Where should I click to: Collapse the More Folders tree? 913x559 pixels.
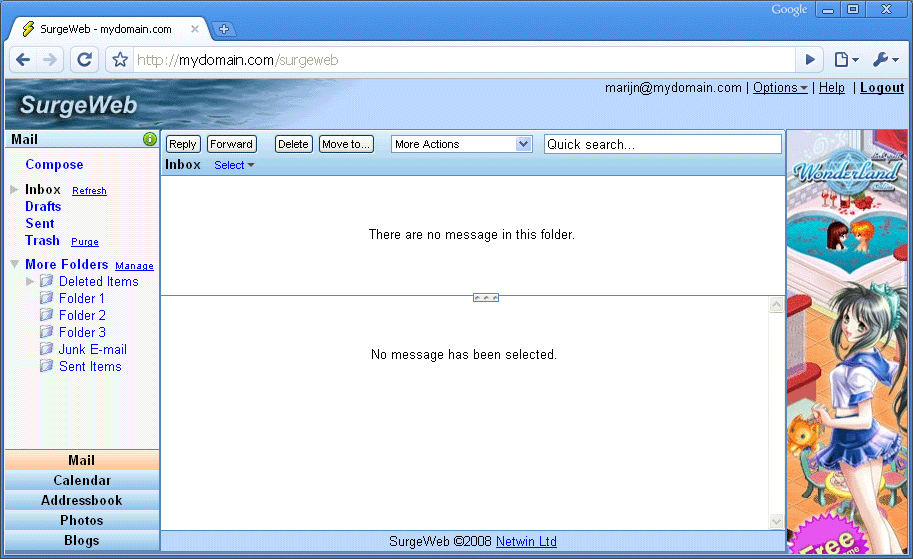click(14, 265)
